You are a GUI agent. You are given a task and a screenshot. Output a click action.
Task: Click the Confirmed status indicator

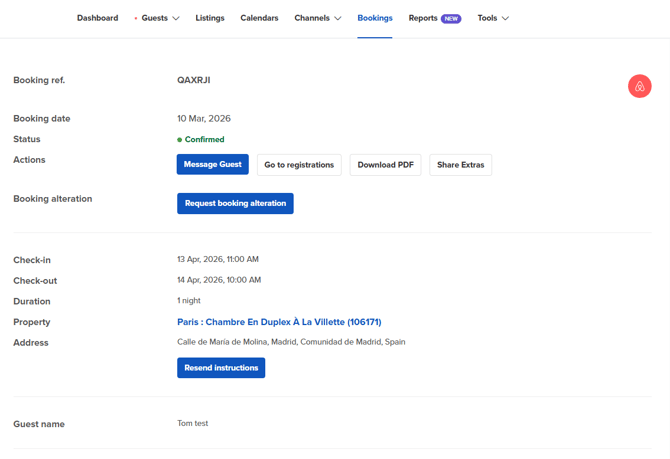click(x=203, y=140)
